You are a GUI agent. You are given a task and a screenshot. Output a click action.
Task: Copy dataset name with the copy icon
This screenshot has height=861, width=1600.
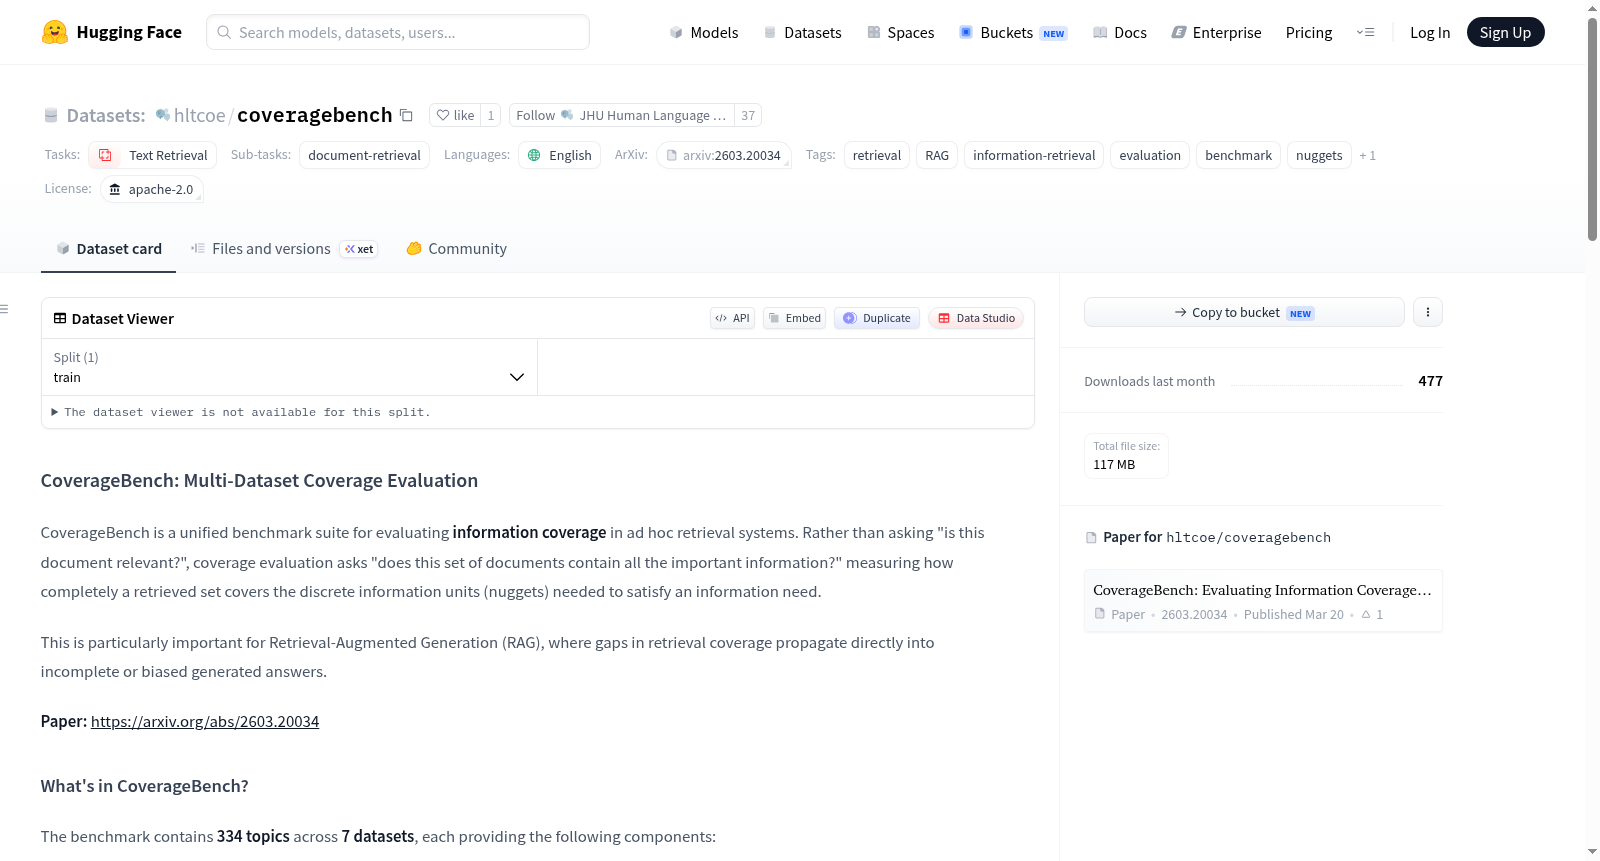click(406, 115)
